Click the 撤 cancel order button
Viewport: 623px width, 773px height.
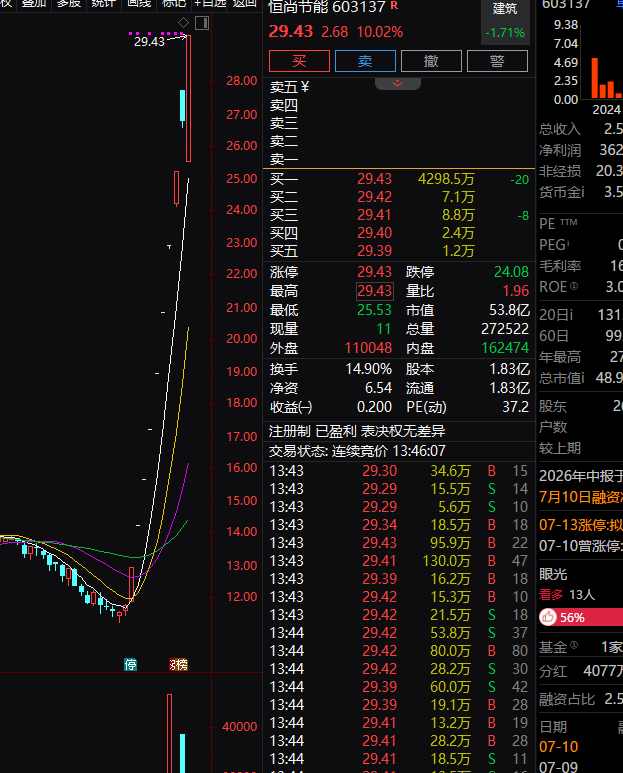(431, 61)
